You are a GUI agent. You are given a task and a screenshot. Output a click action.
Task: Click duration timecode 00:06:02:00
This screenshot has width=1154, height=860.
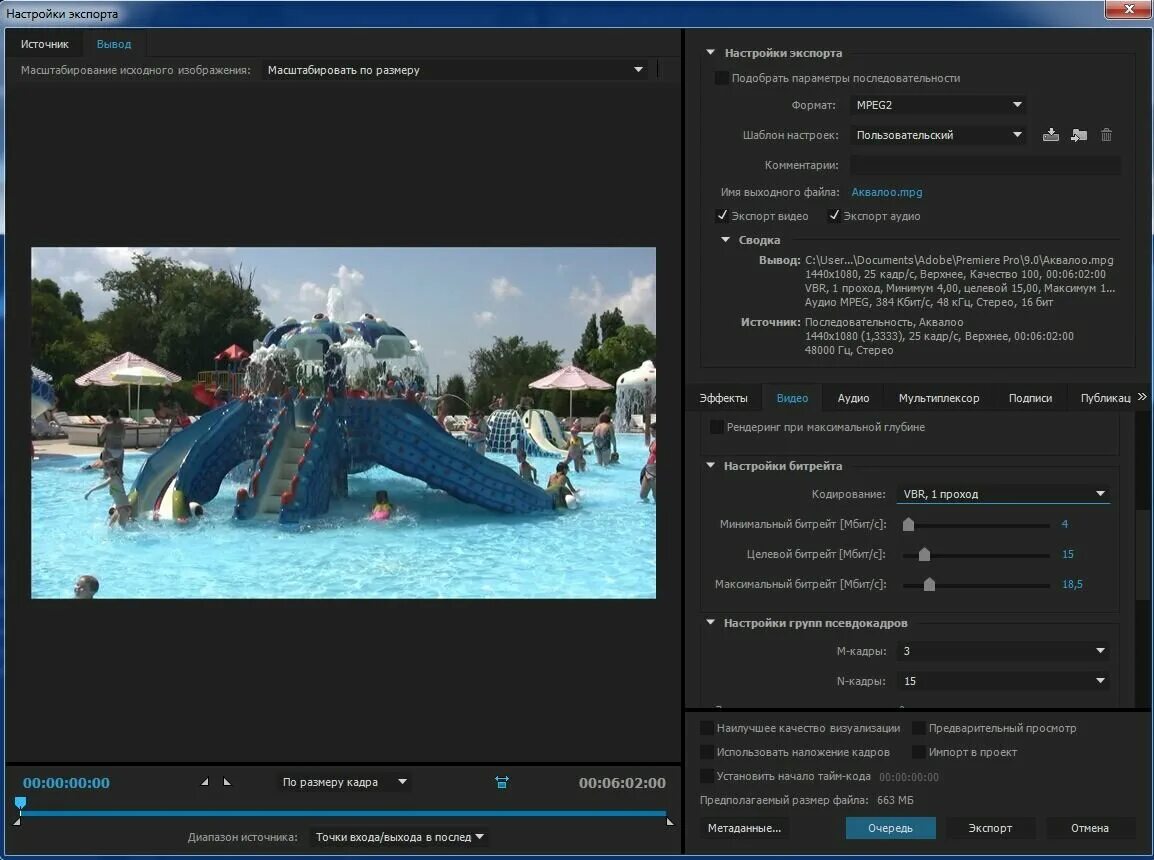622,783
